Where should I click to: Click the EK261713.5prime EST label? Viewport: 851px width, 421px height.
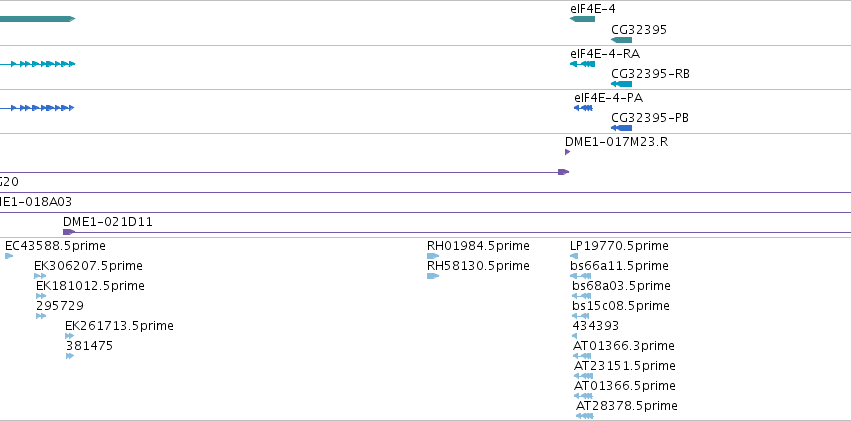[119, 326]
